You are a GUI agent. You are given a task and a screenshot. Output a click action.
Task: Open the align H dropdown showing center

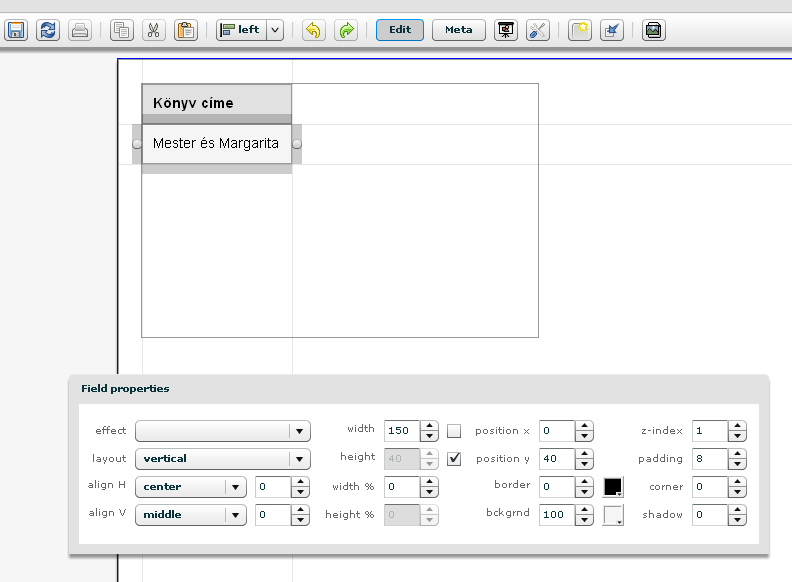point(235,487)
